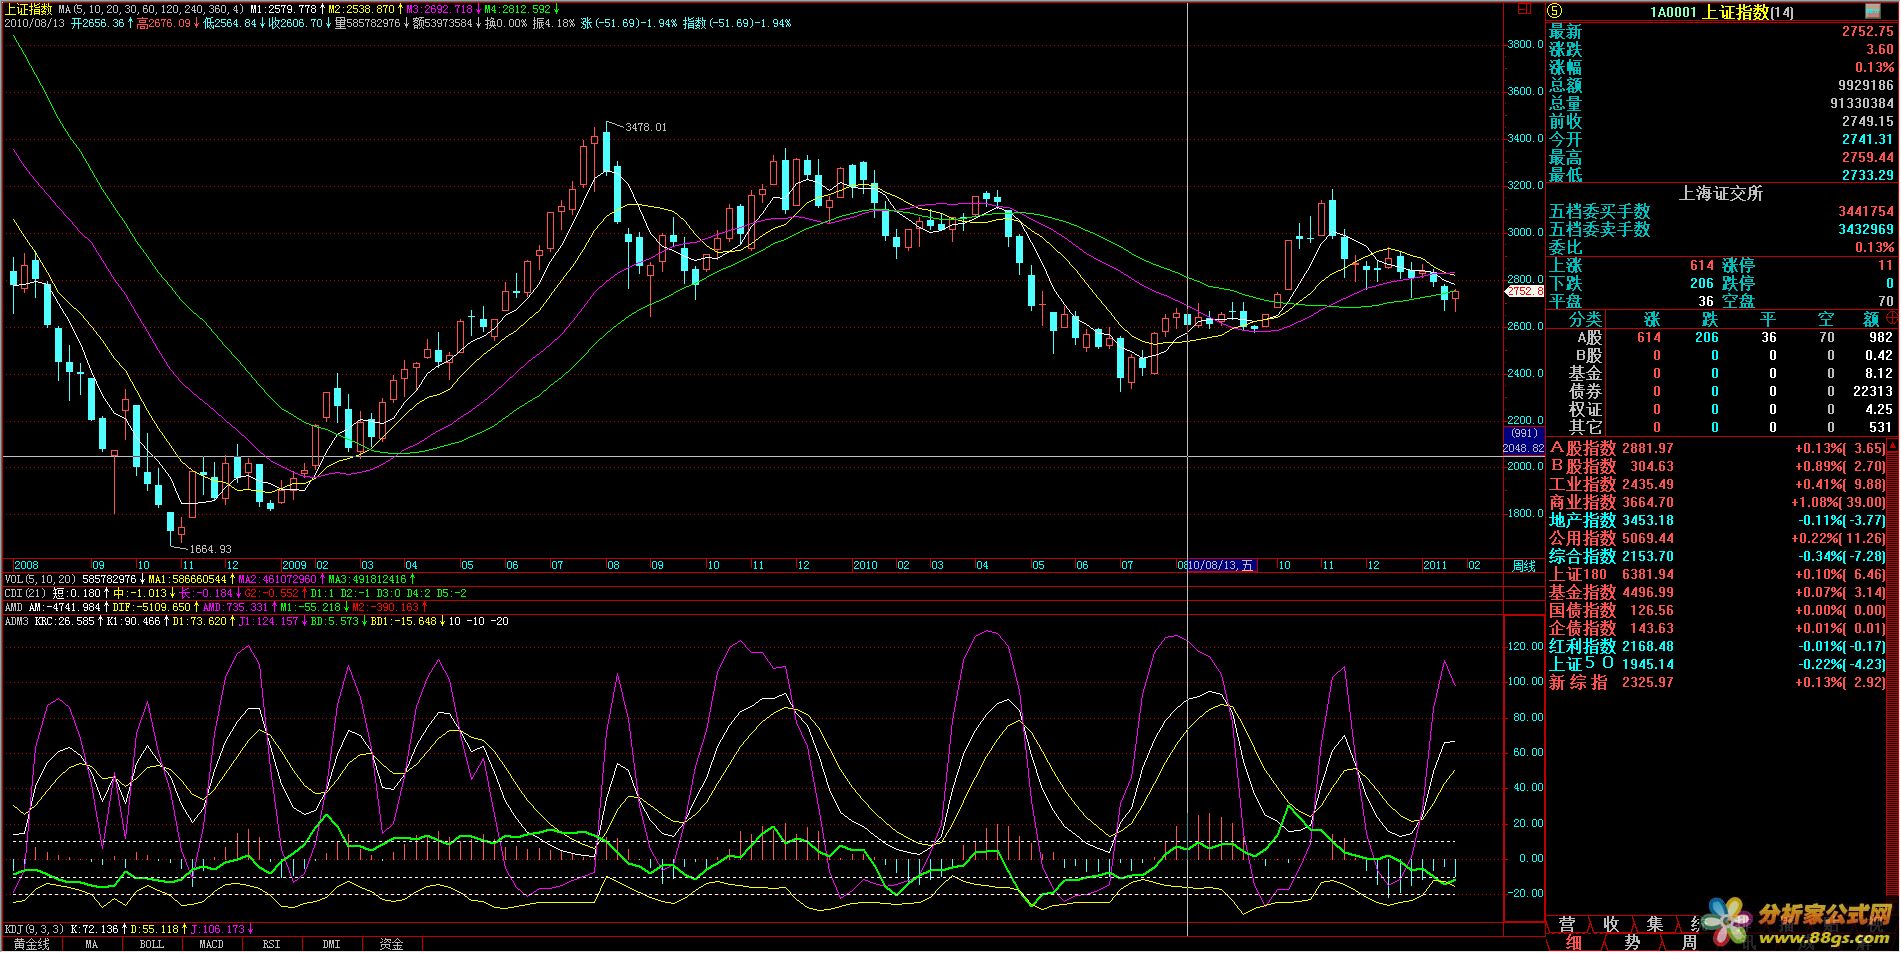Viewport: 1901px width, 953px height.
Task: Click the 2010 marker on the time axis
Action: [x=865, y=566]
